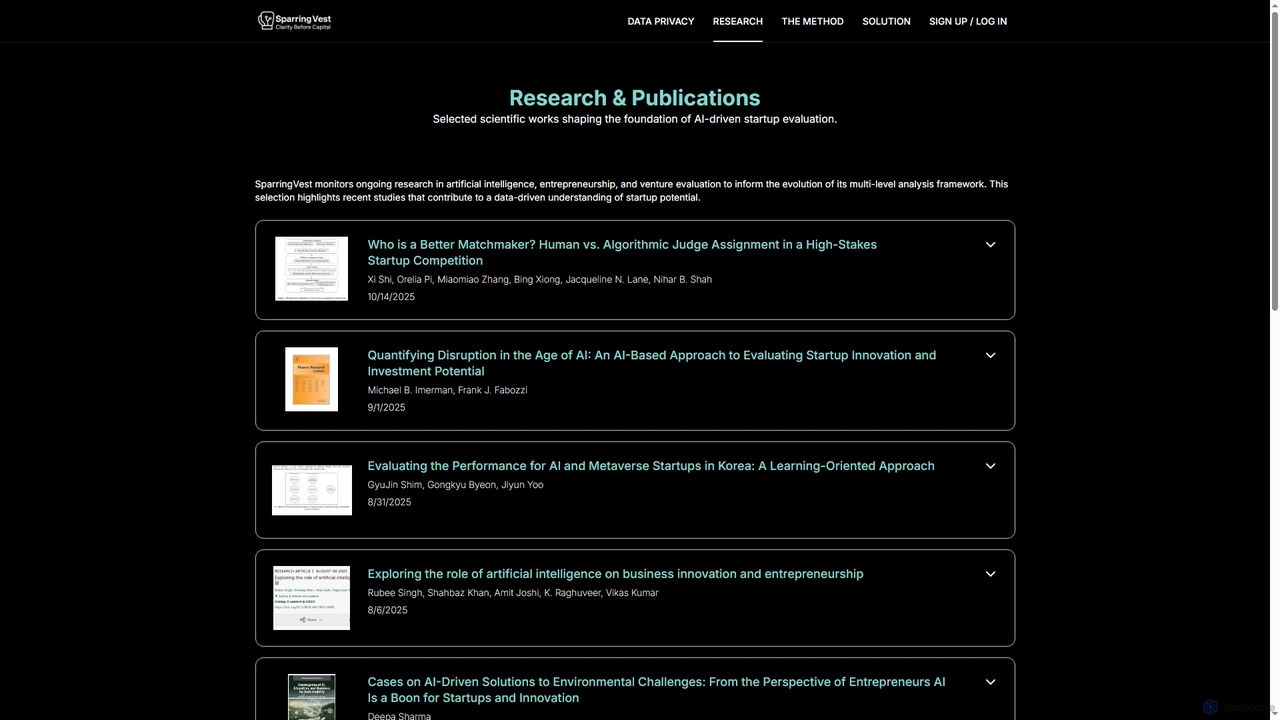Click author name Deepa Sharma
The width and height of the screenshot is (1280, 720).
[399, 716]
